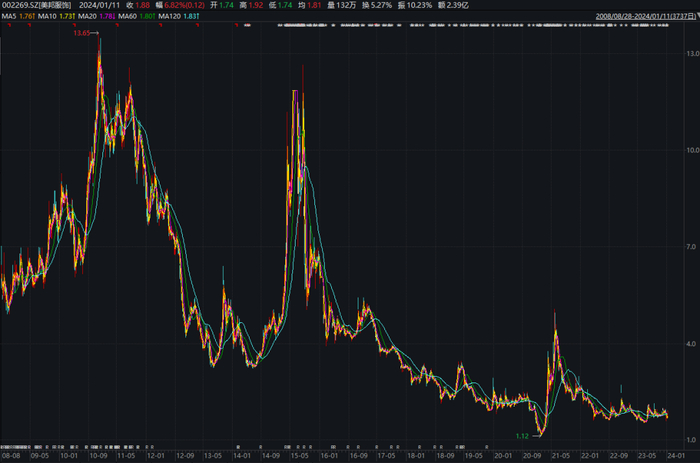Click the 13.65 highest price marker
The width and height of the screenshot is (700, 463).
click(x=82, y=33)
